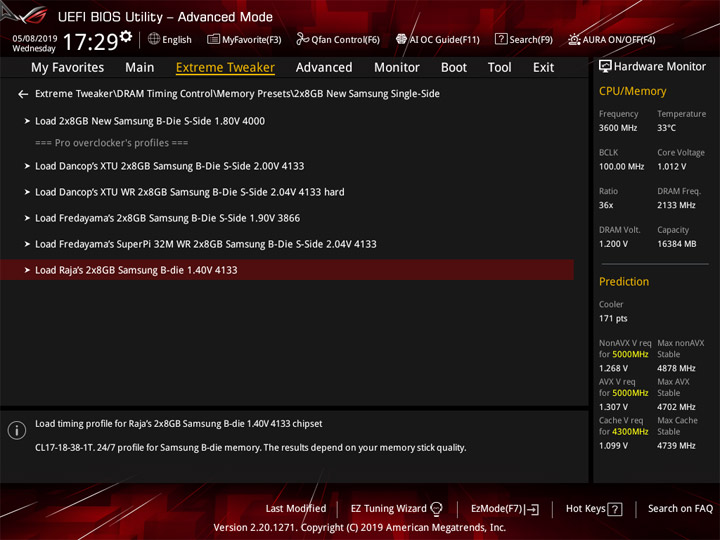Open Qfan Control(F6) label

[346, 40]
